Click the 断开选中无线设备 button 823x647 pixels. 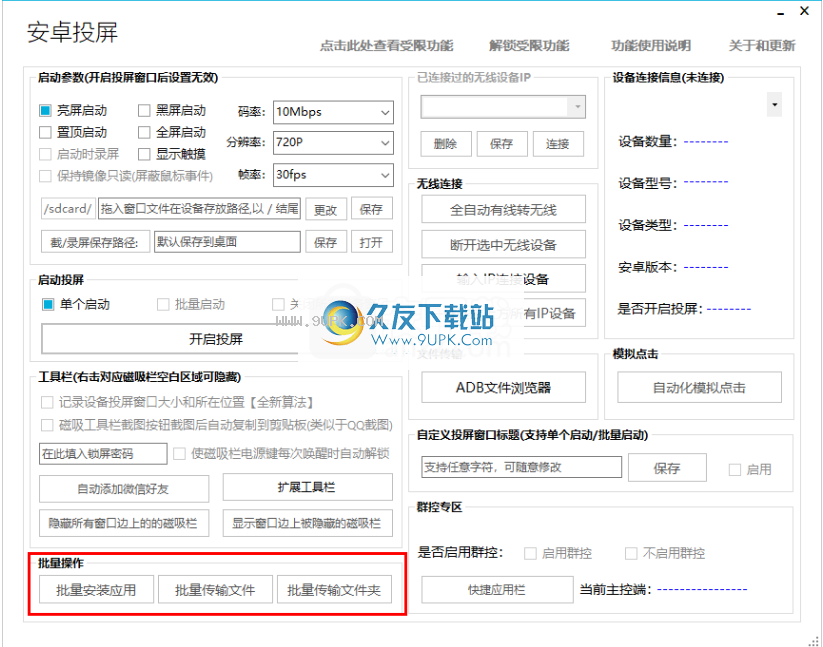coord(503,245)
